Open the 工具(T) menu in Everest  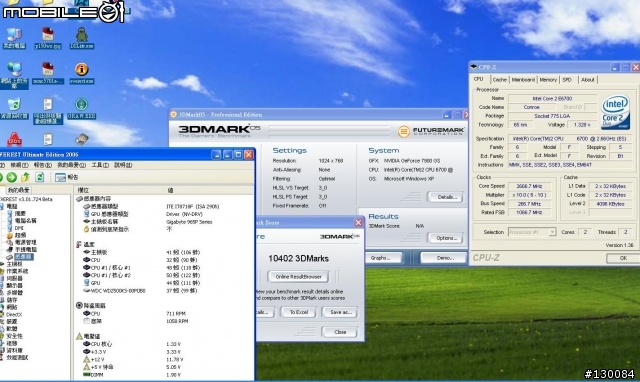[x=100, y=165]
